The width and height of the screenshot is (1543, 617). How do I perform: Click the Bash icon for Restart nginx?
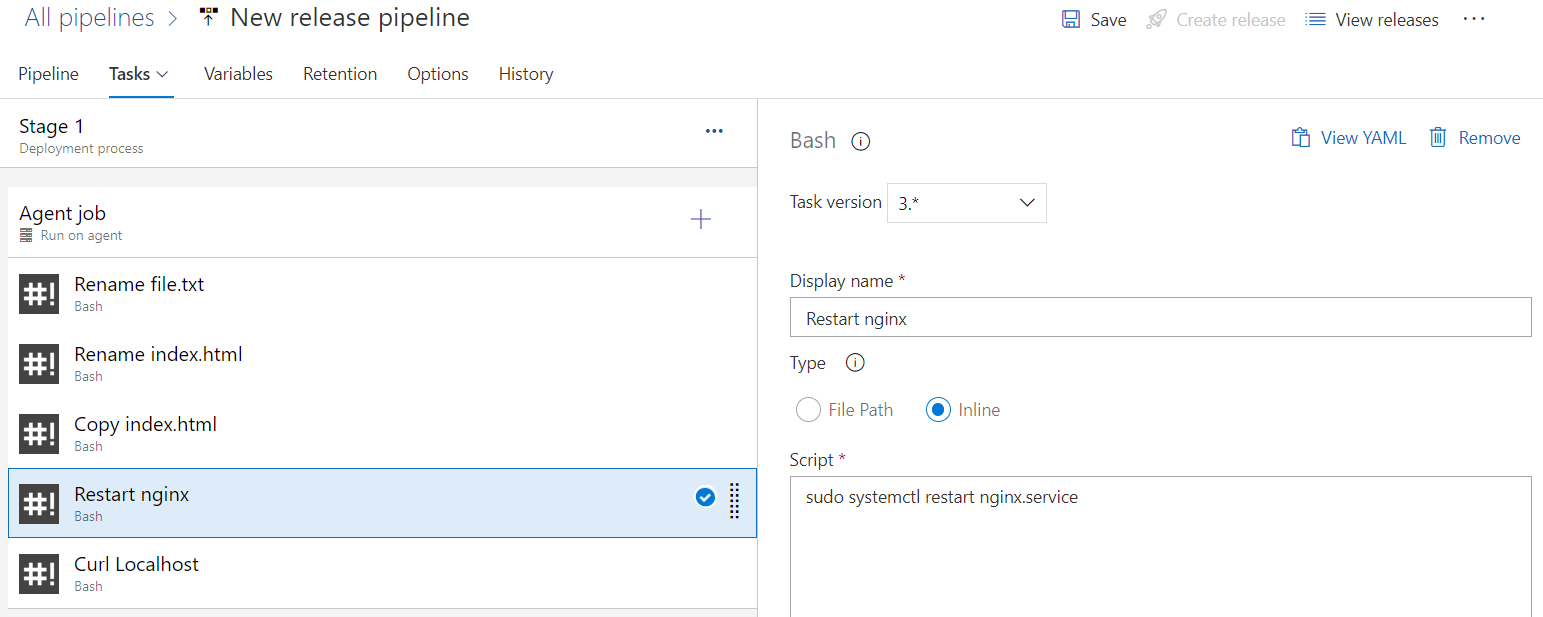39,504
